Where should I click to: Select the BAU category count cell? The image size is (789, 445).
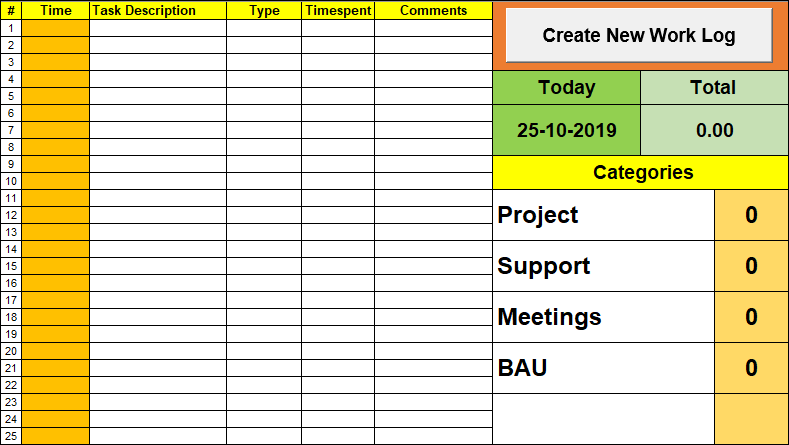[x=751, y=368]
